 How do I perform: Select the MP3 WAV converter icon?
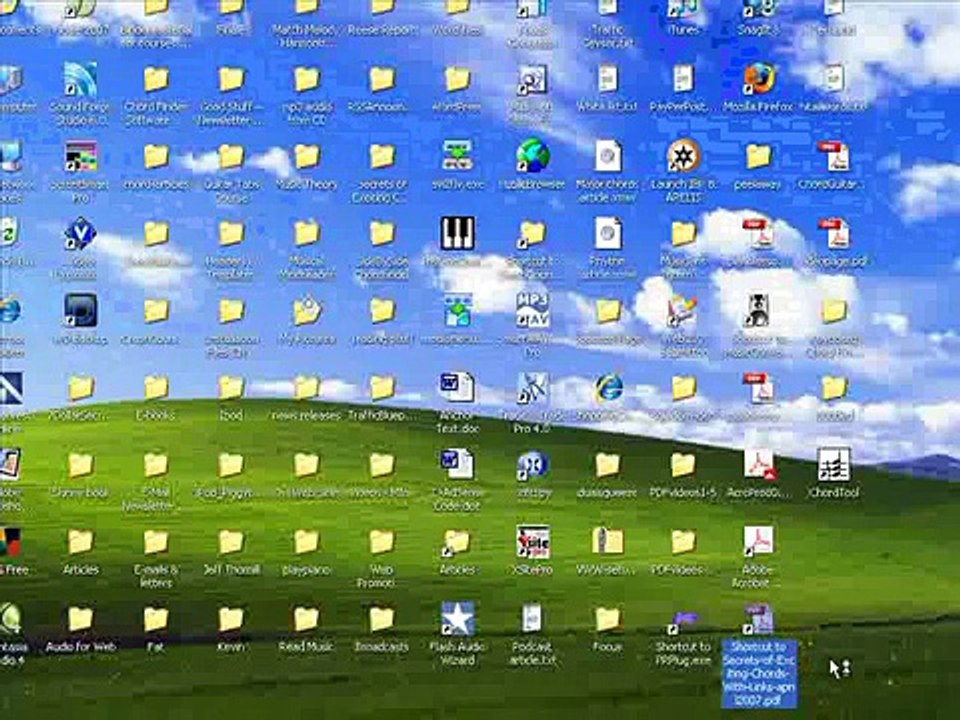tap(533, 310)
